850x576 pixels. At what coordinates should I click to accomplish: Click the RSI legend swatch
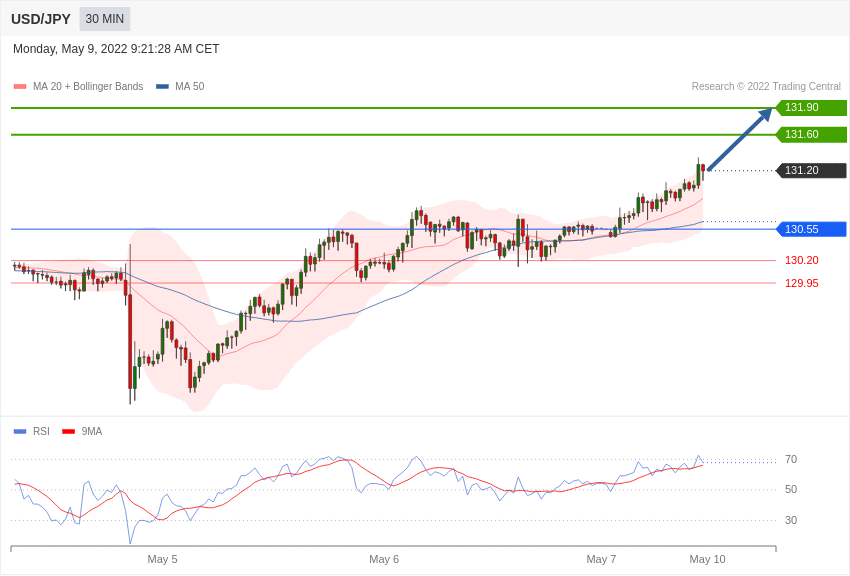coord(20,432)
